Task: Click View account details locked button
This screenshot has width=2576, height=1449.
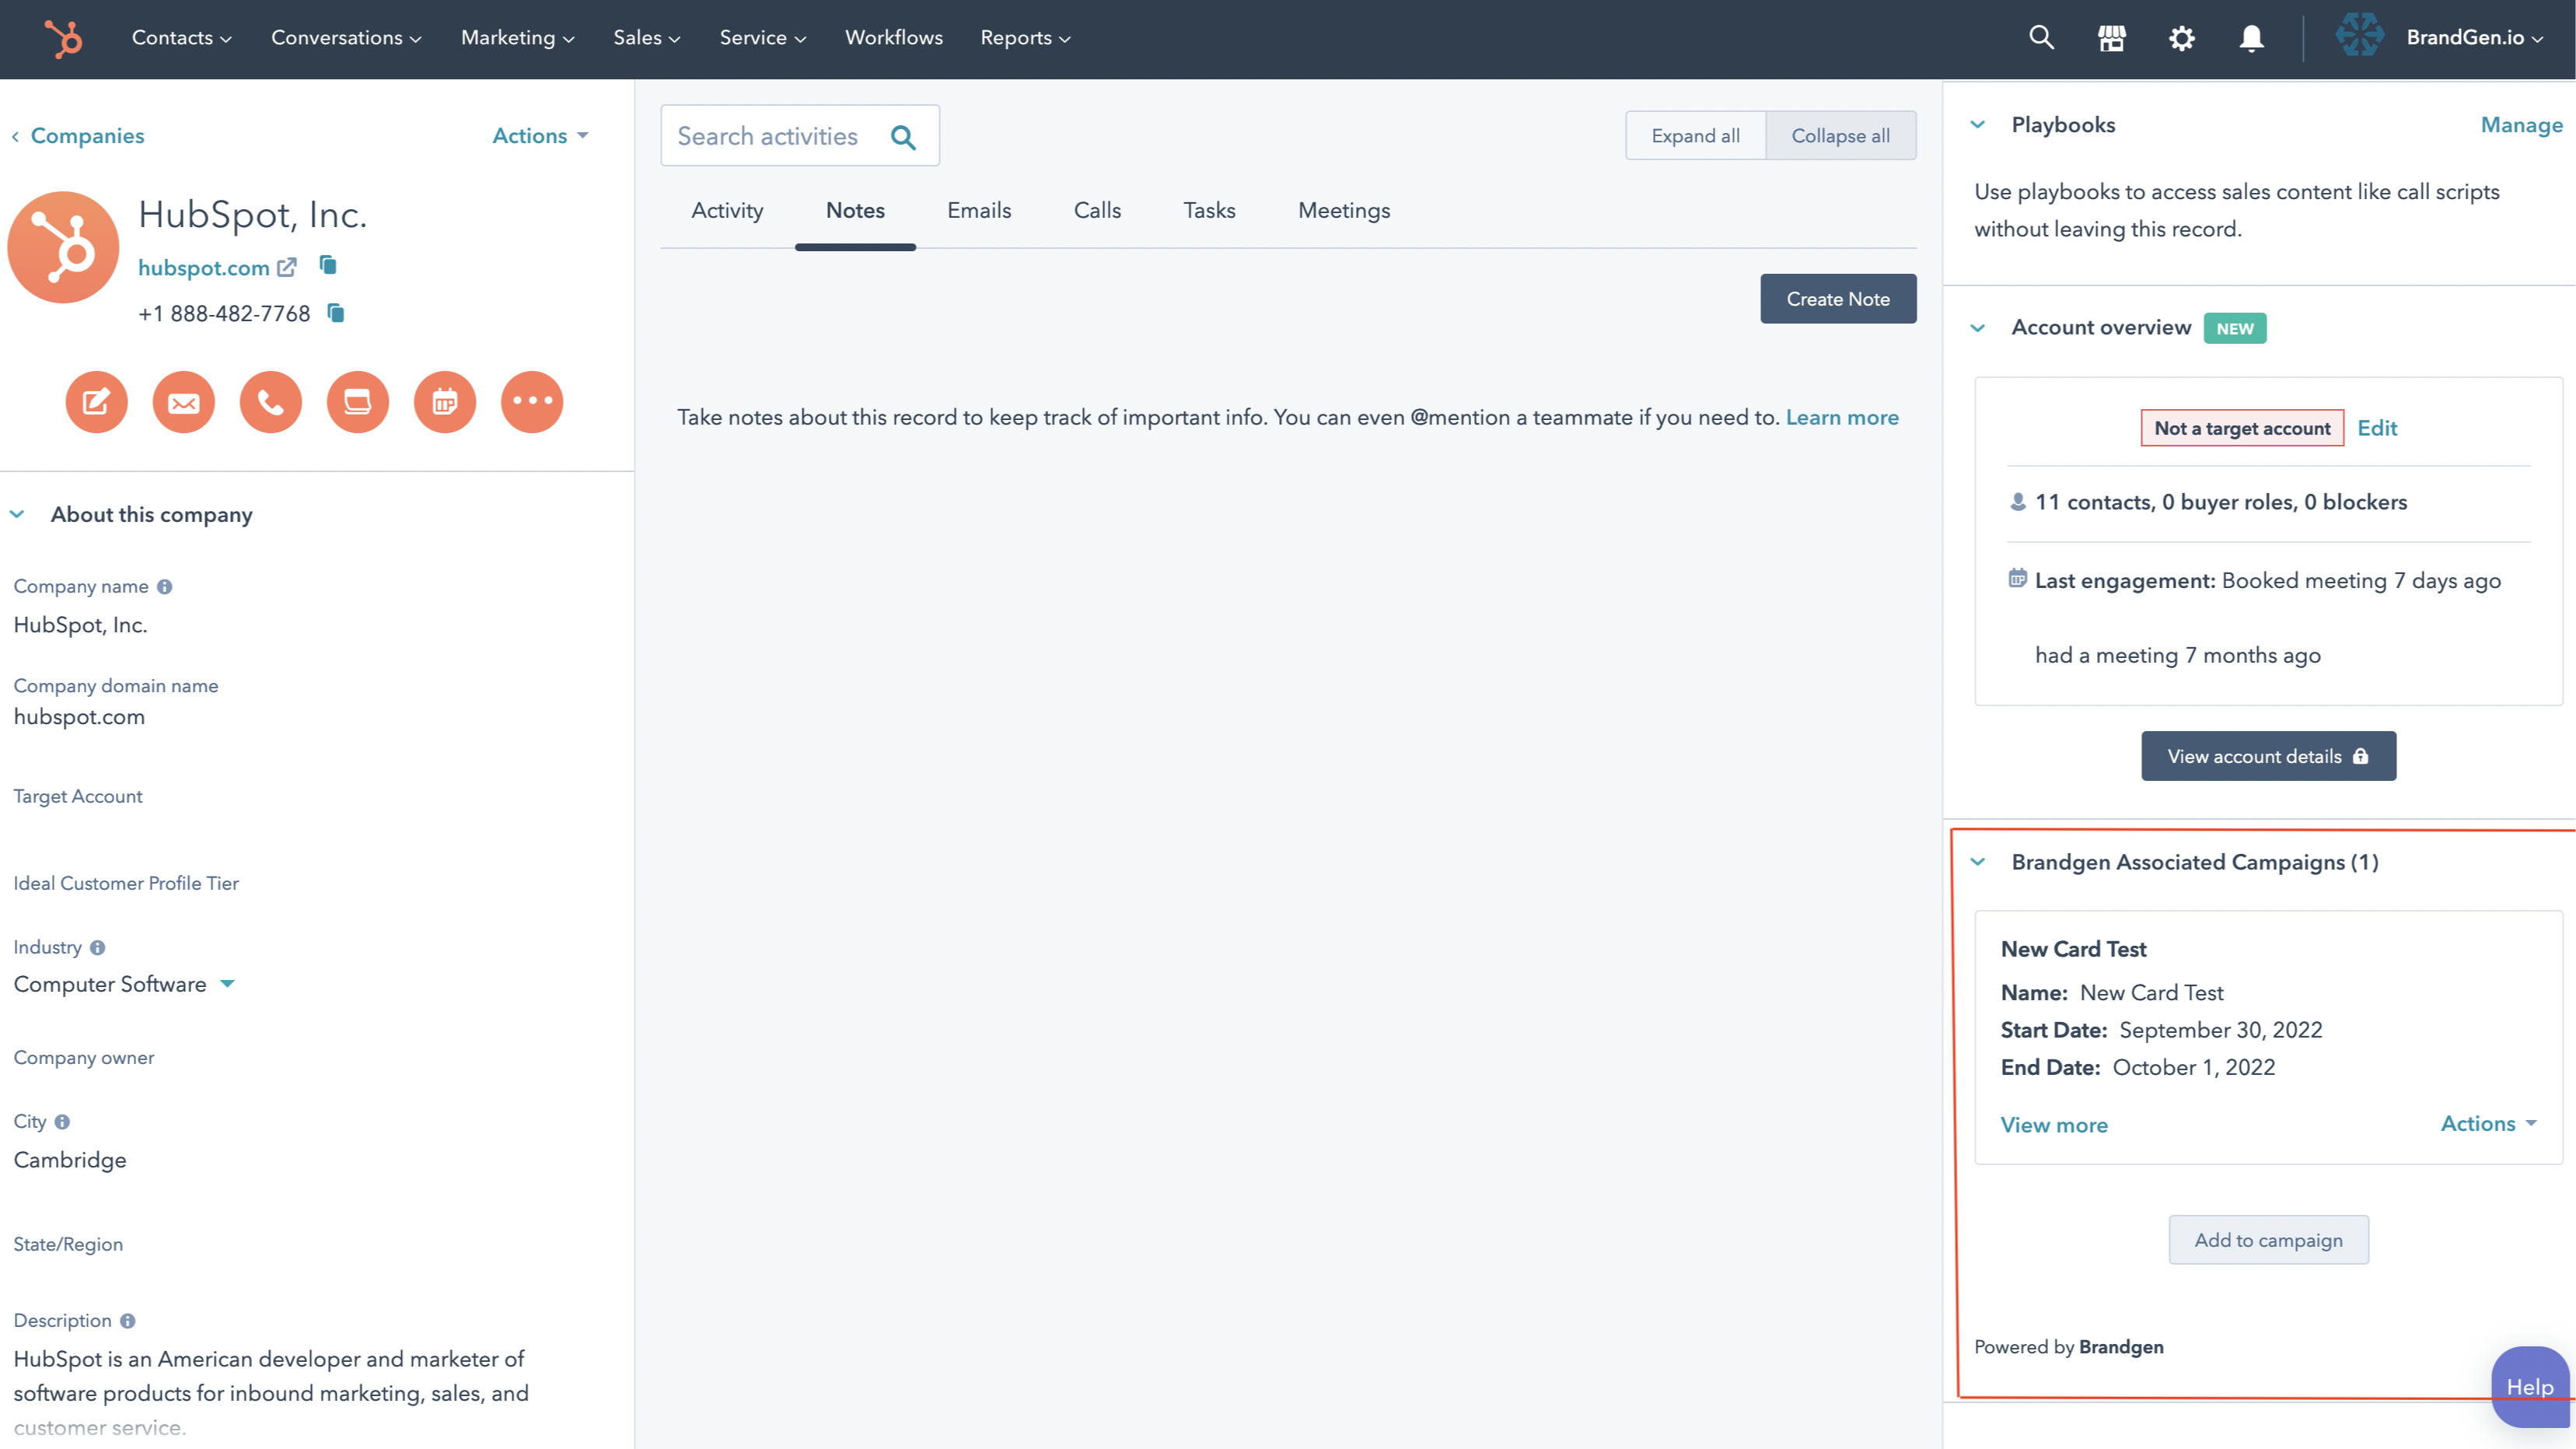Action: 2268,755
